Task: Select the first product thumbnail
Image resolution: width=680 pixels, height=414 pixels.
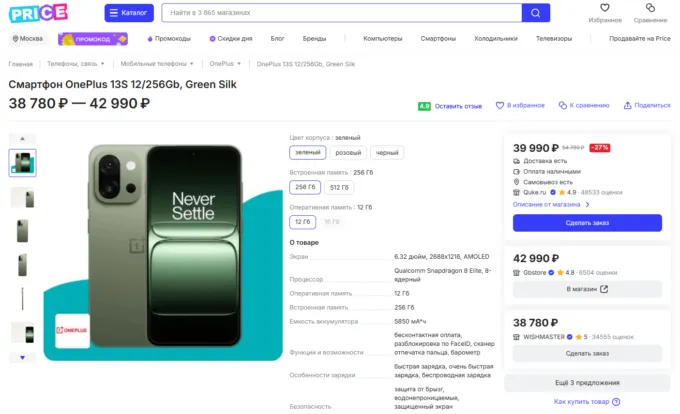Action: [x=23, y=163]
